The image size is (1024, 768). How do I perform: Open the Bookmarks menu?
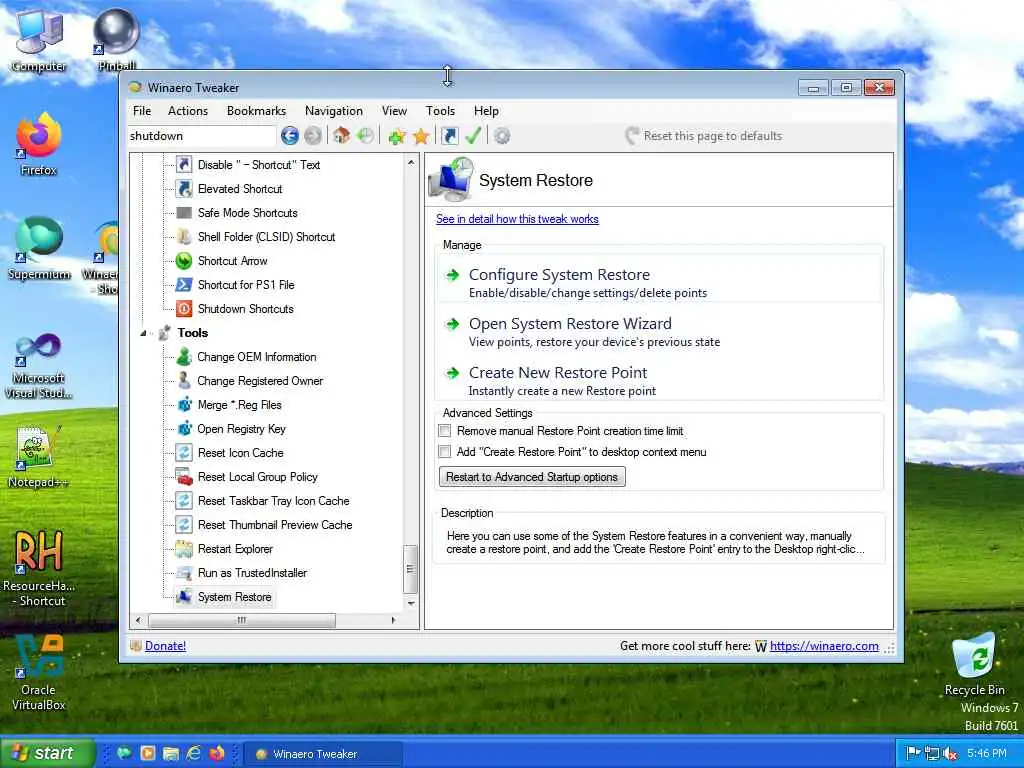point(257,111)
